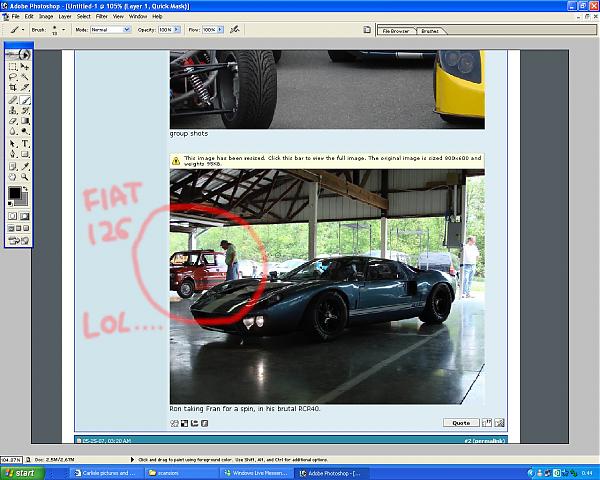Image resolution: width=600 pixels, height=480 pixels.
Task: Switch to Full Screen with menu bar
Action: click(x=19, y=229)
